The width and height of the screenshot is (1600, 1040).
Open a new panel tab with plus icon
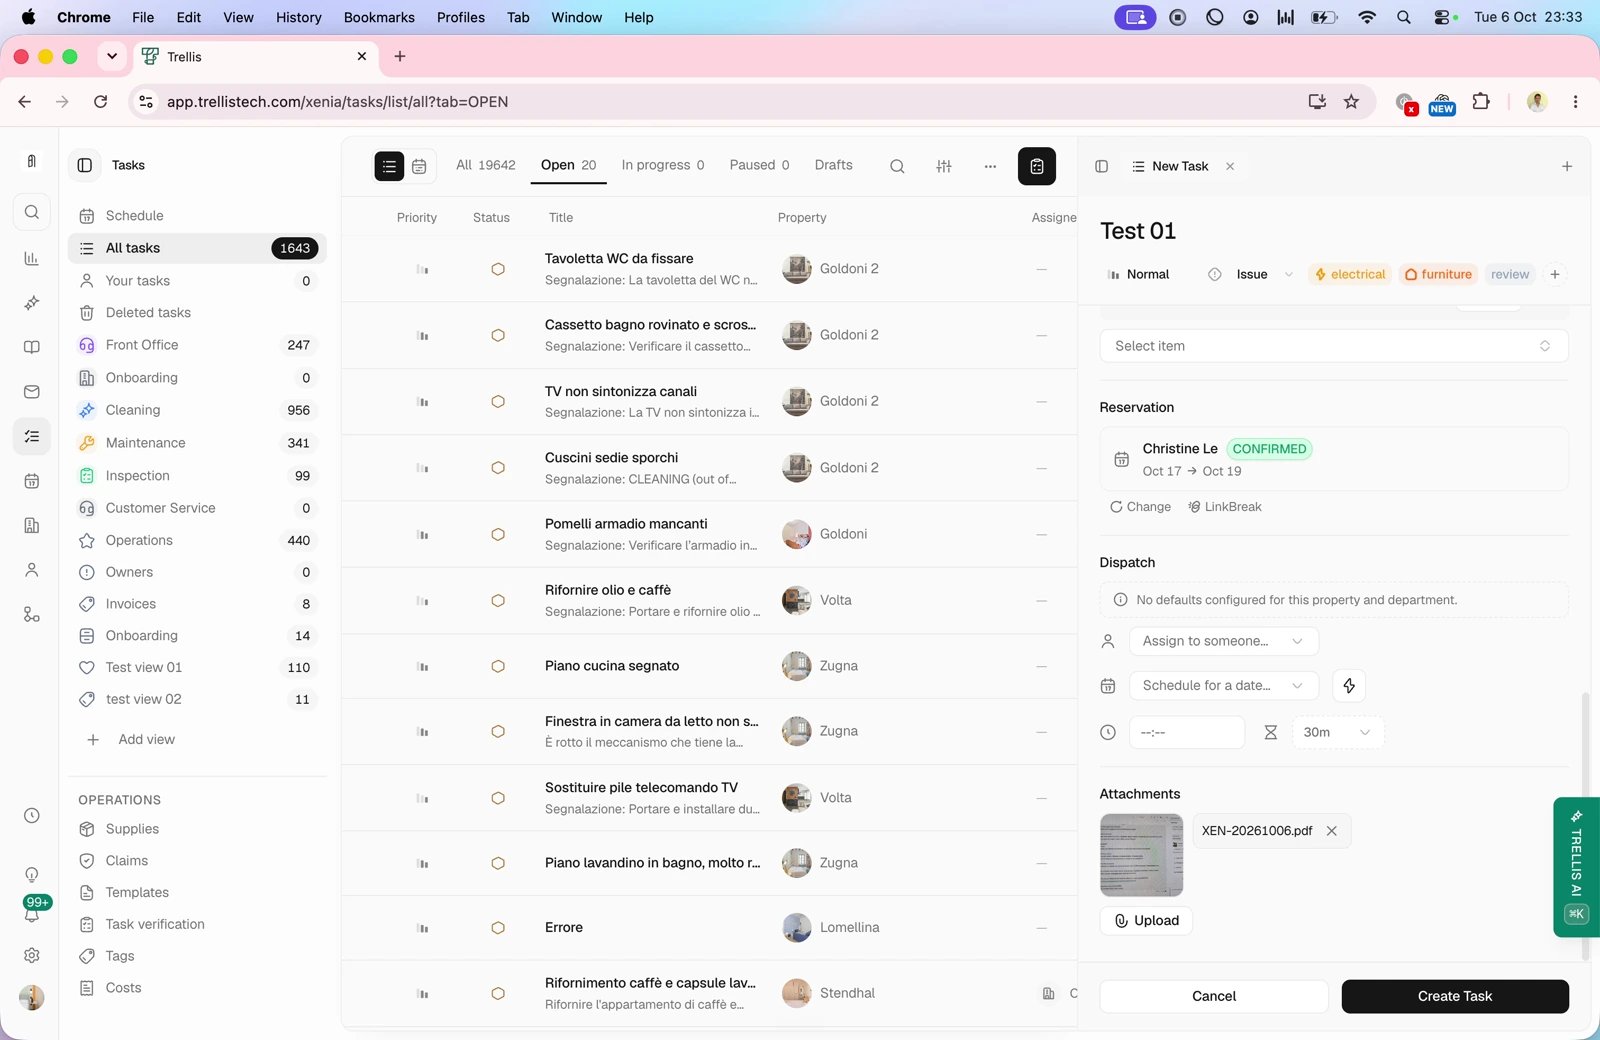click(x=1567, y=166)
